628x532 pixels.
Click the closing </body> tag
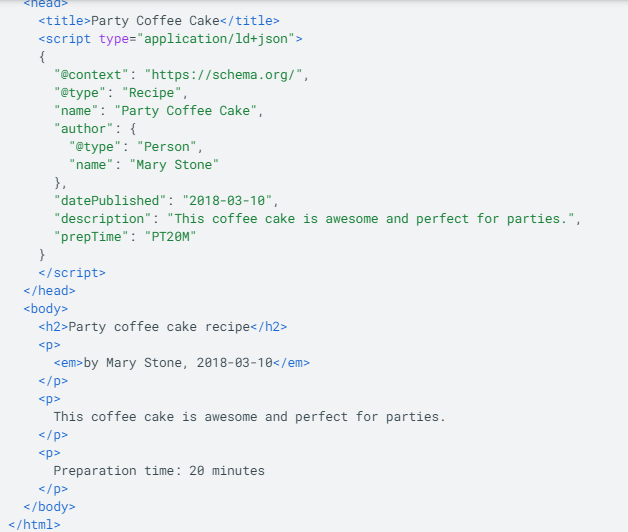click(x=49, y=507)
